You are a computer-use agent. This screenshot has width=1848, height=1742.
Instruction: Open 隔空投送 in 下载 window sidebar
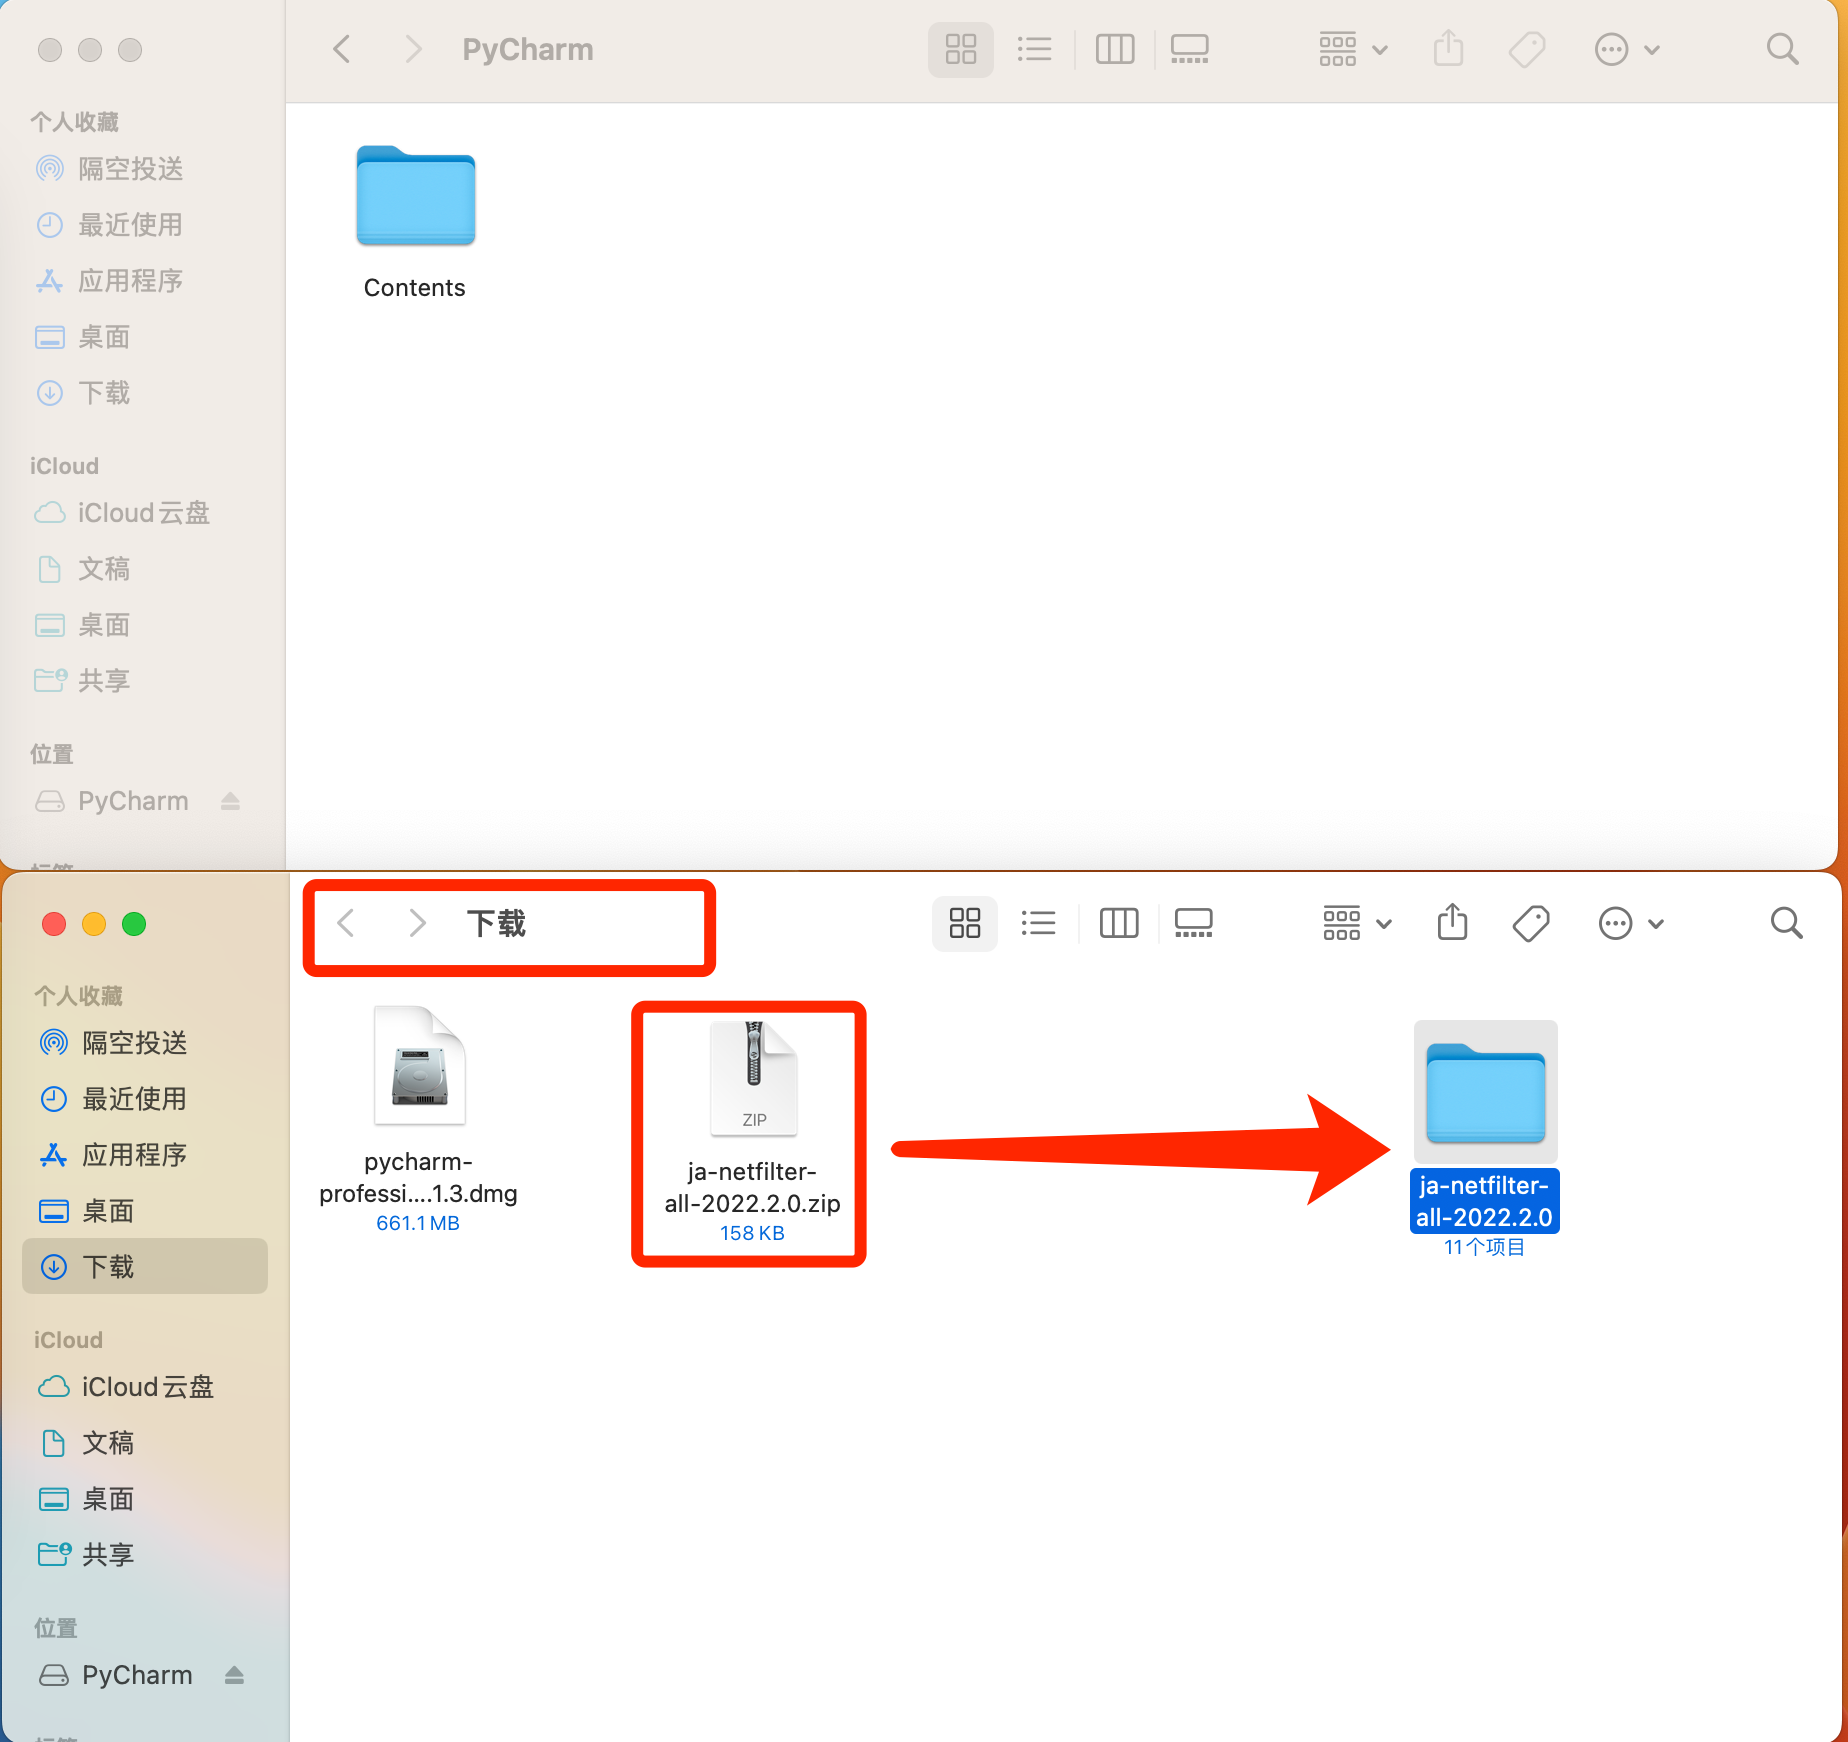point(114,1043)
